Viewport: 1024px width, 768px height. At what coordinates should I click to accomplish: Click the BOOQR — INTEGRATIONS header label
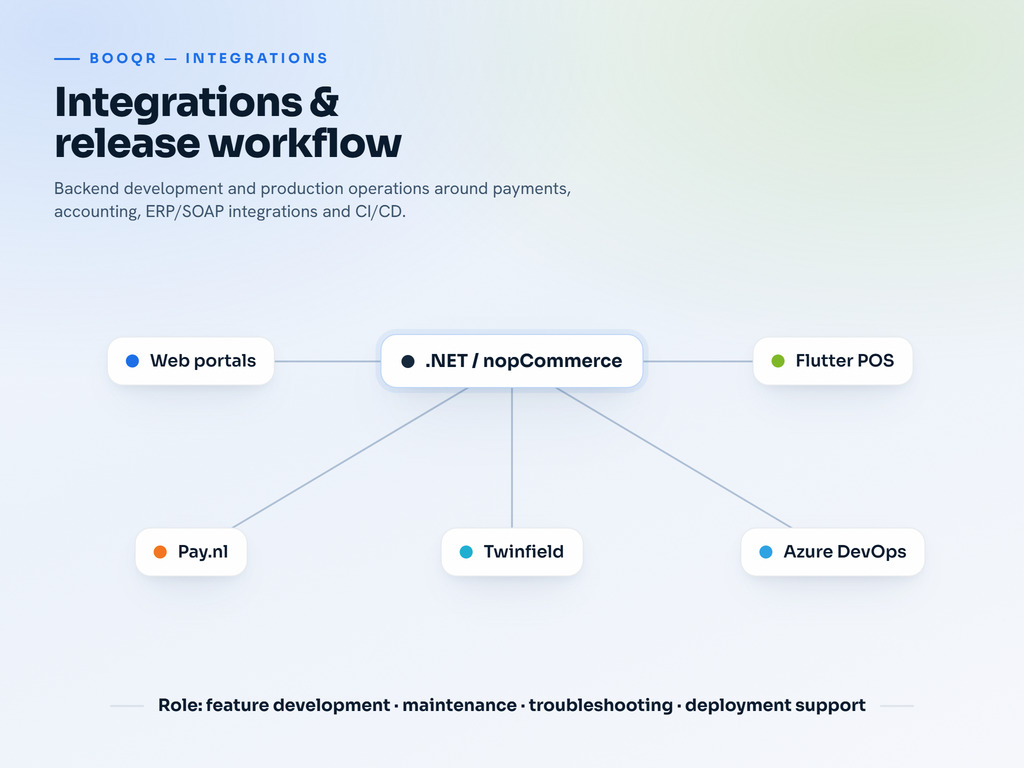point(208,58)
